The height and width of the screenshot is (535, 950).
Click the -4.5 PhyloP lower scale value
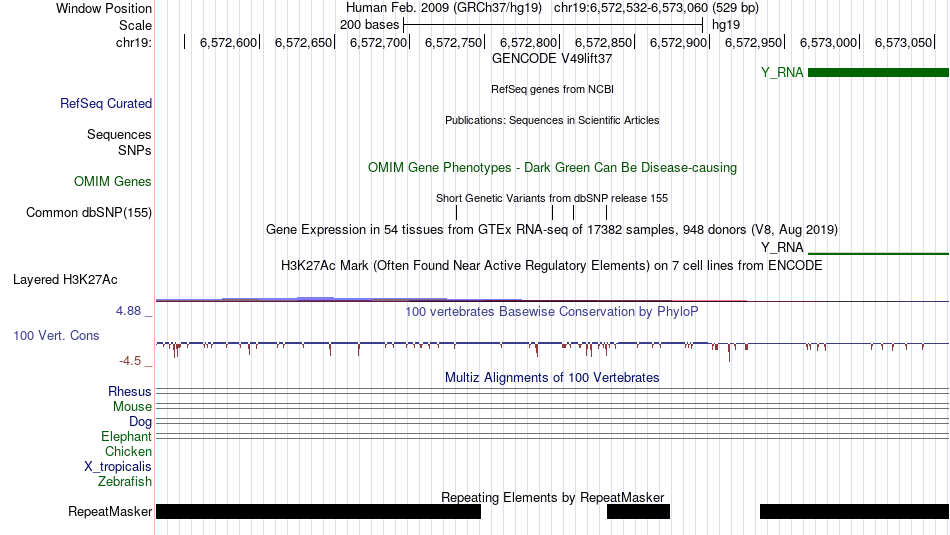pos(130,361)
